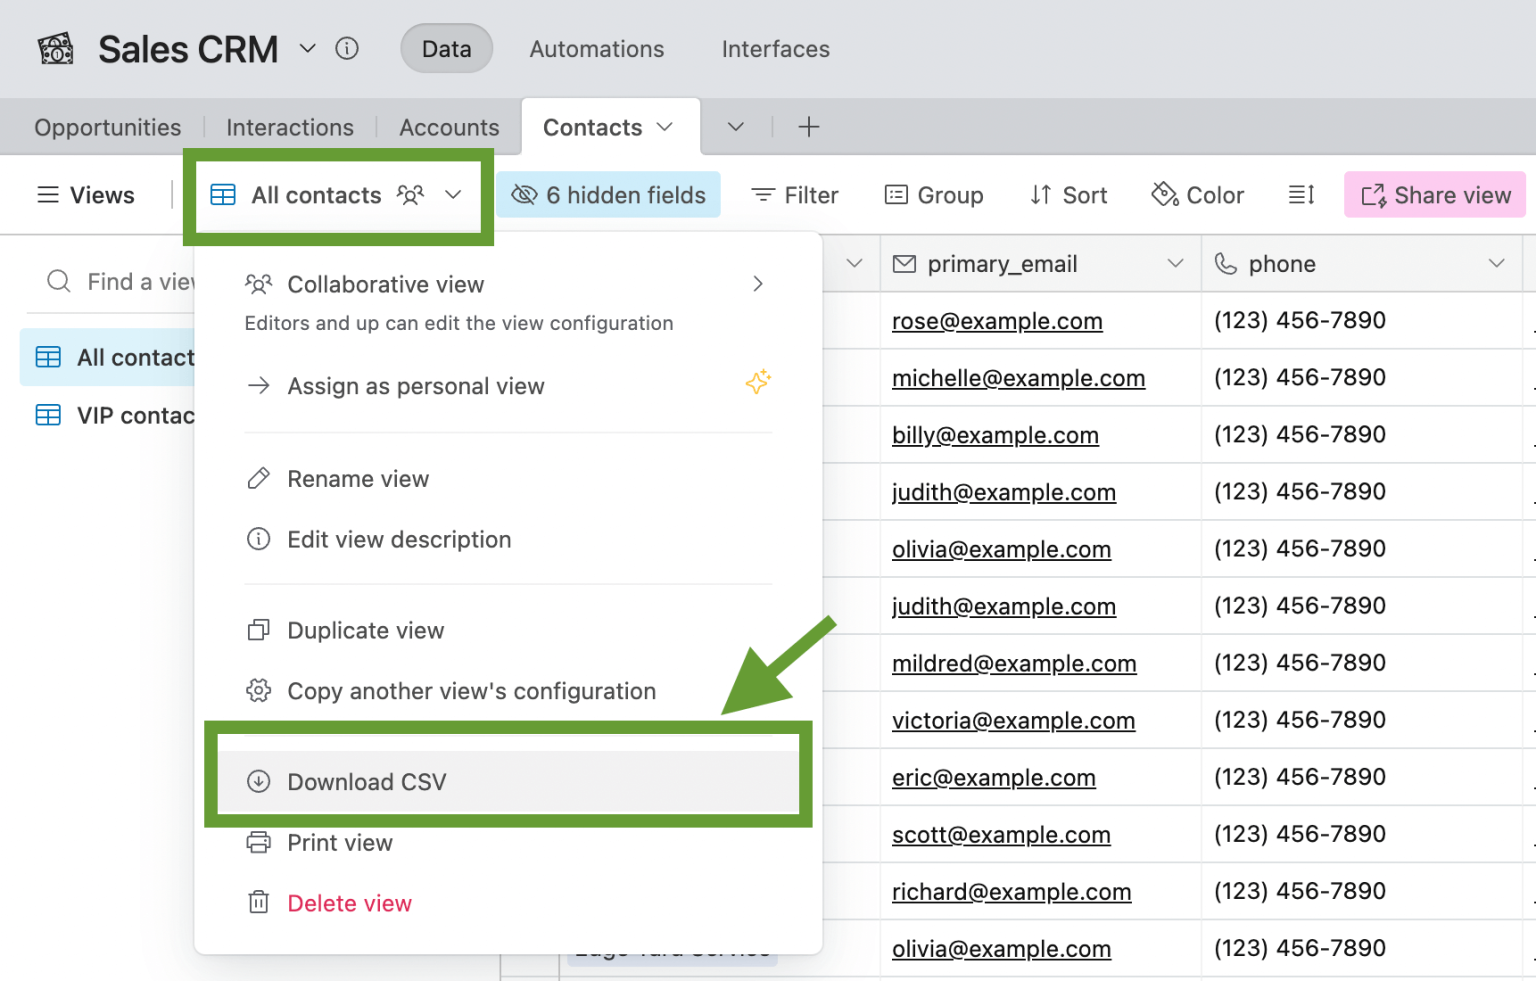Click the base info icon beside Sales CRM

click(347, 49)
